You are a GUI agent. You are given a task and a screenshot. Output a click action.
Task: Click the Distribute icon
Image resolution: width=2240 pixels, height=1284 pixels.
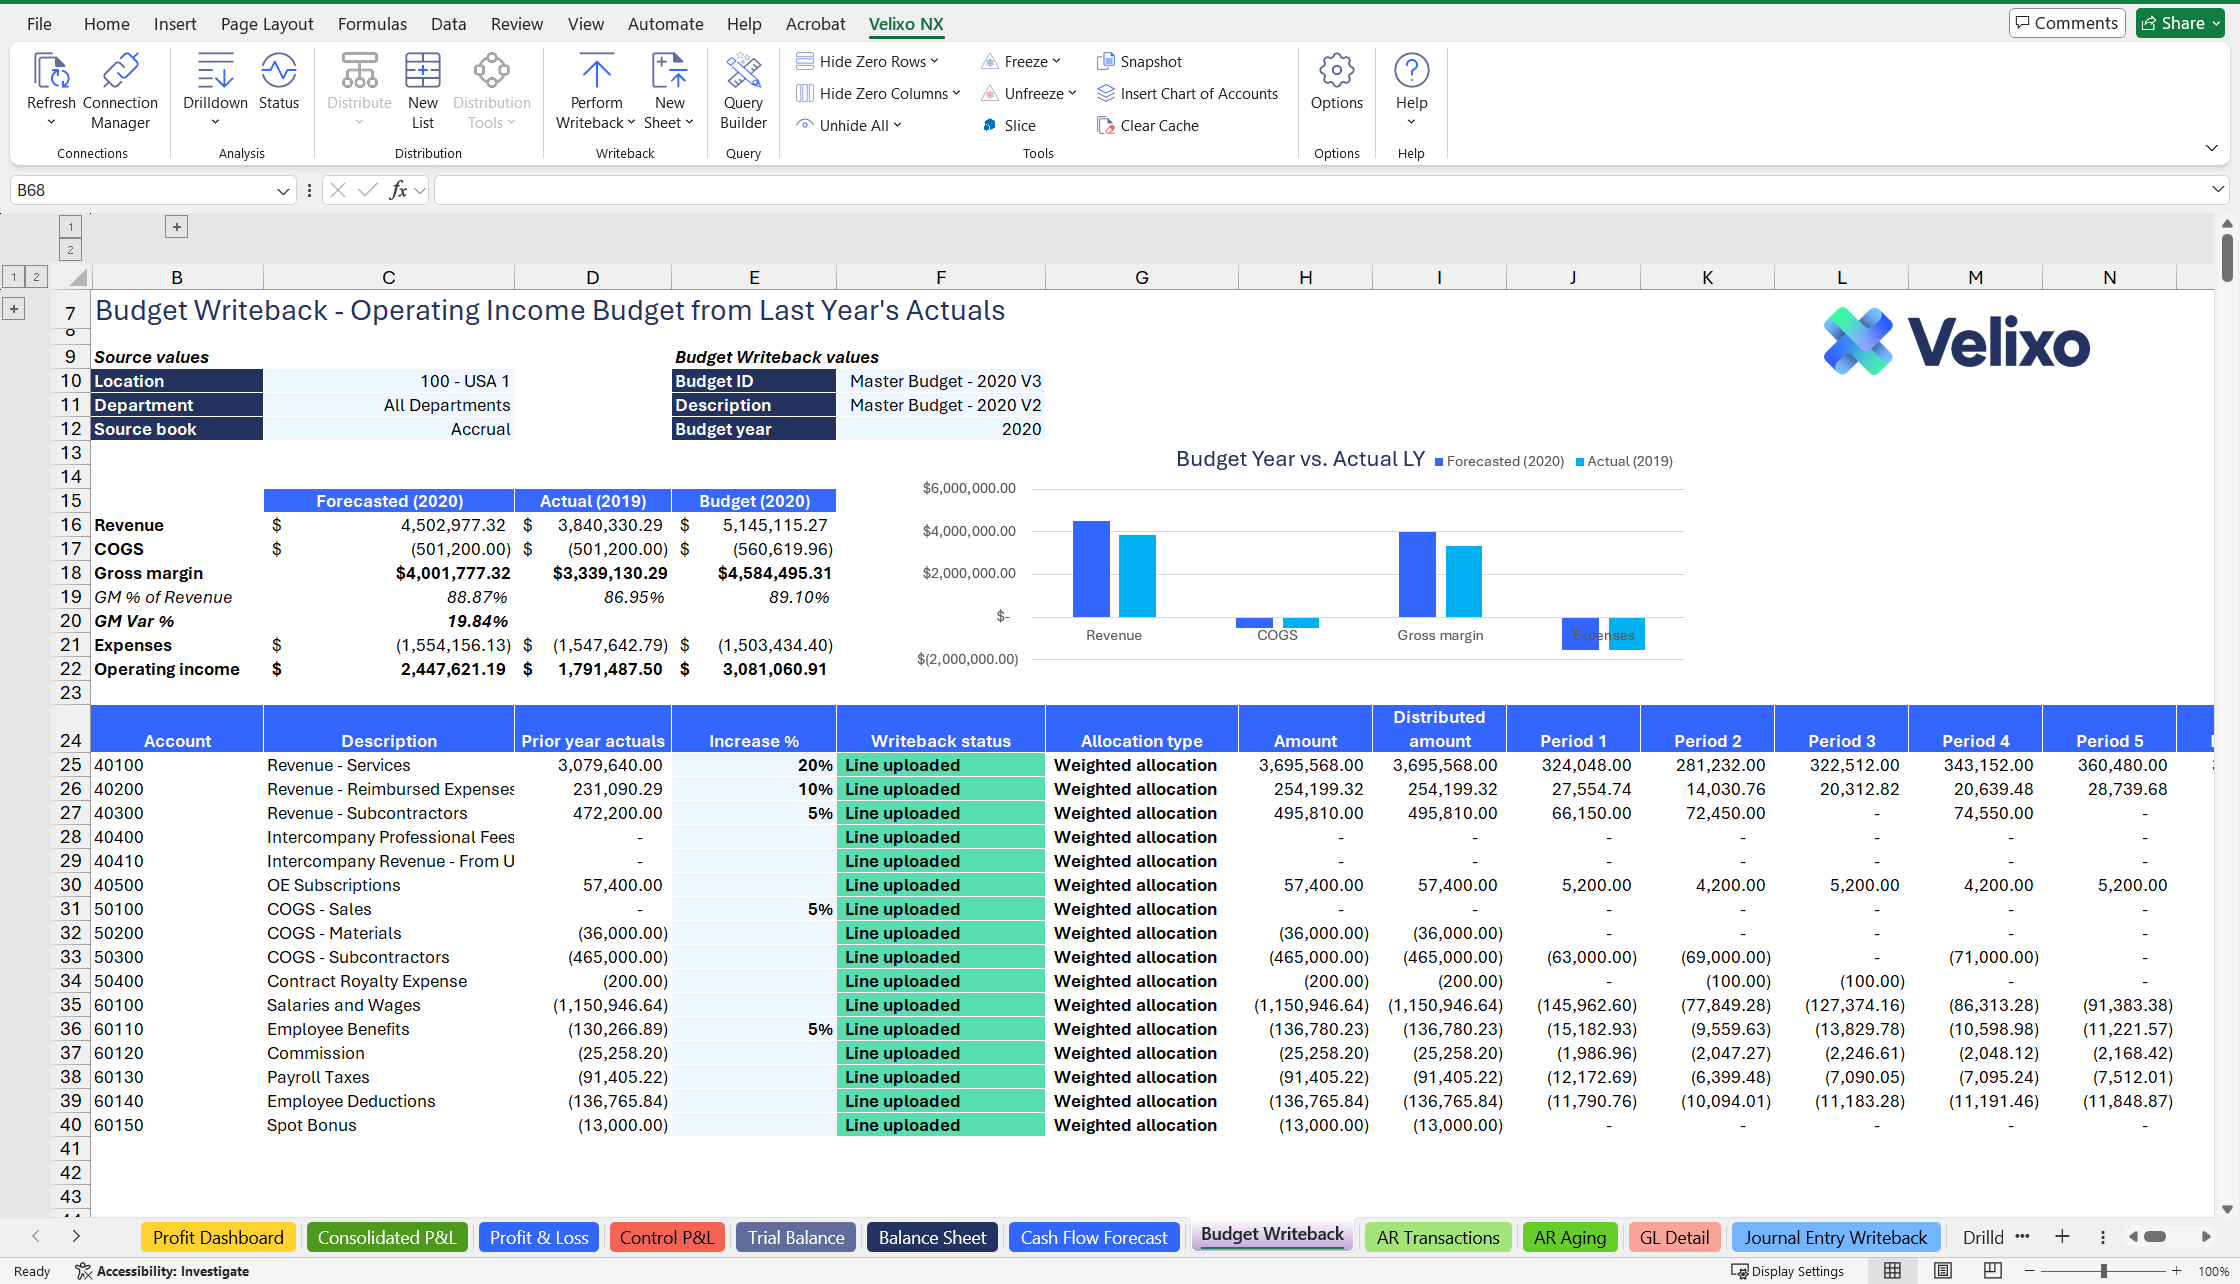pos(359,71)
